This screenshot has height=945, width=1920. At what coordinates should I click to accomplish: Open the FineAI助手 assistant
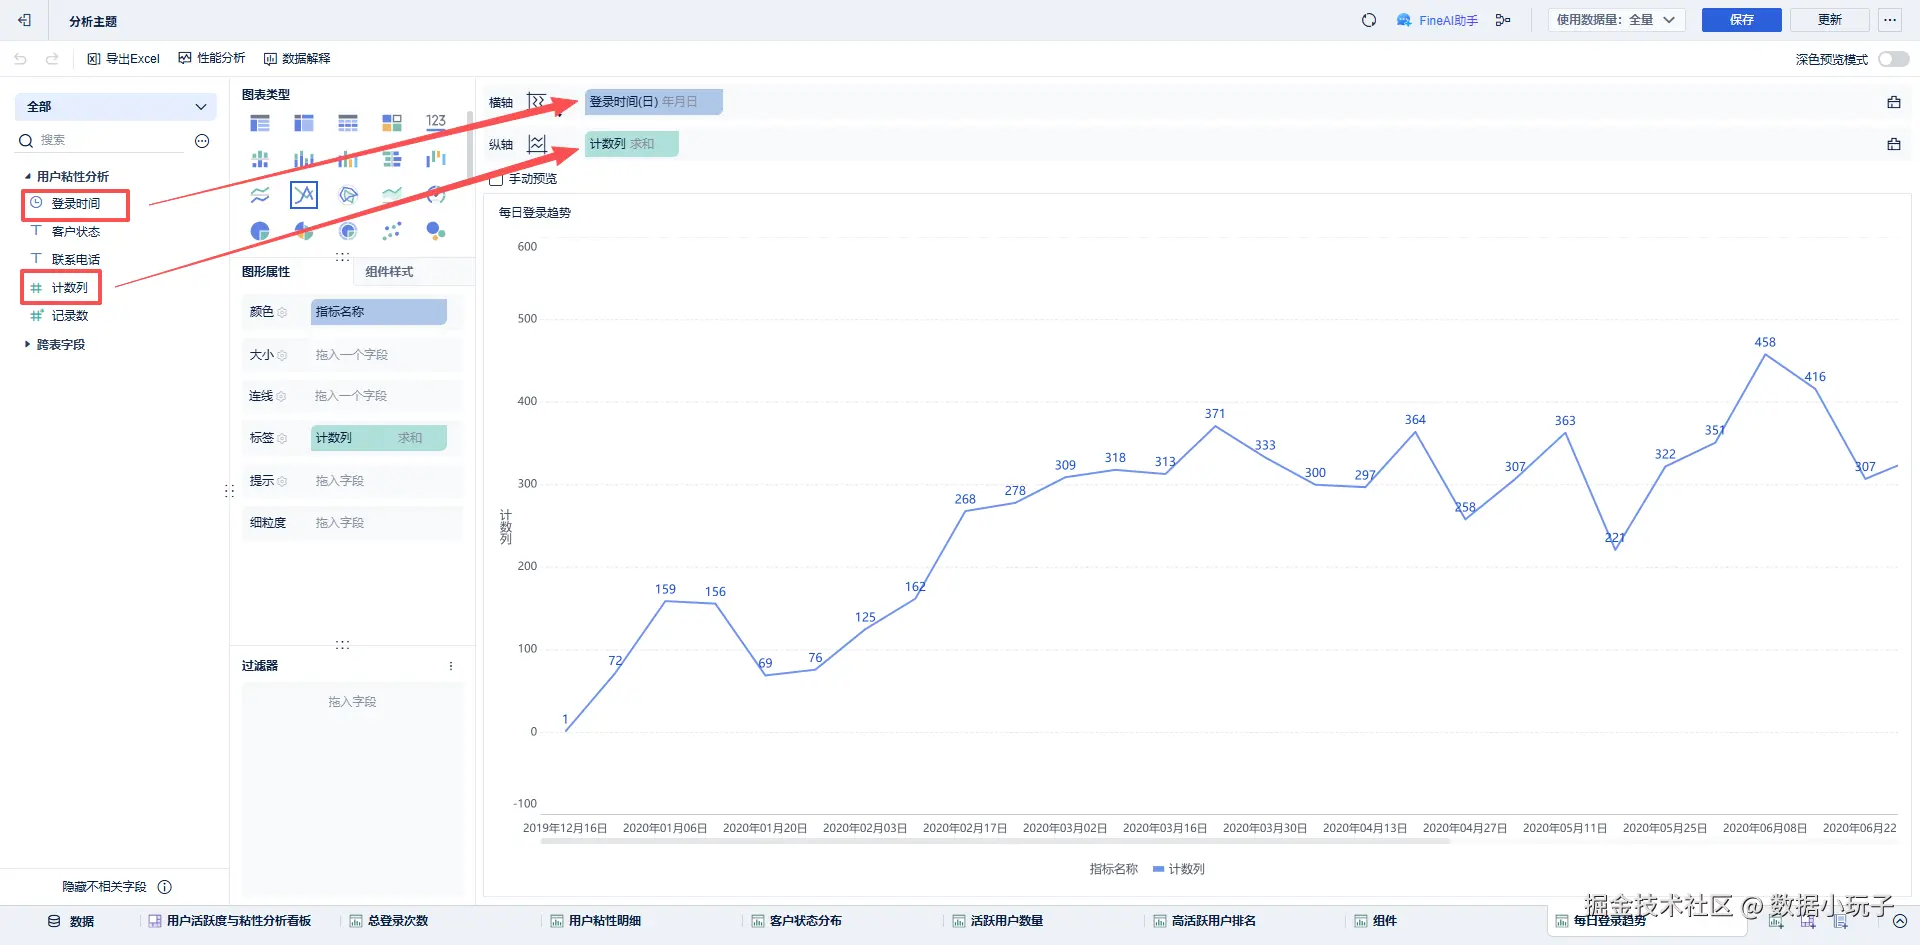[1437, 20]
